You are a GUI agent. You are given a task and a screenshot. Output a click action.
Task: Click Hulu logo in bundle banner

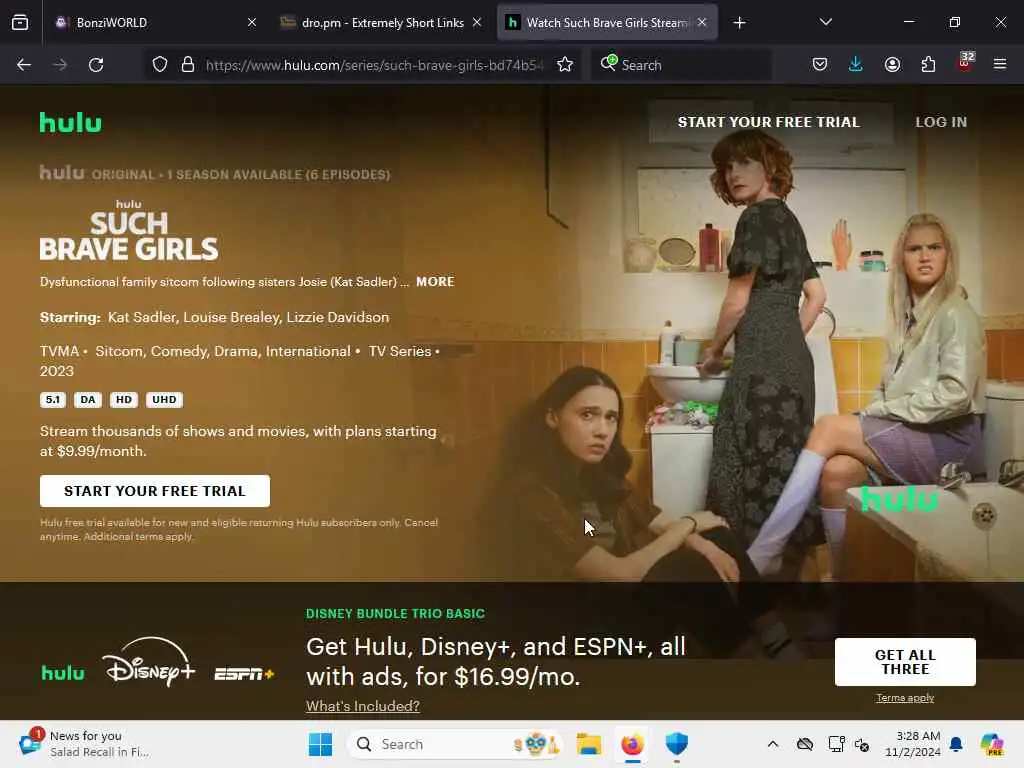[x=63, y=673]
